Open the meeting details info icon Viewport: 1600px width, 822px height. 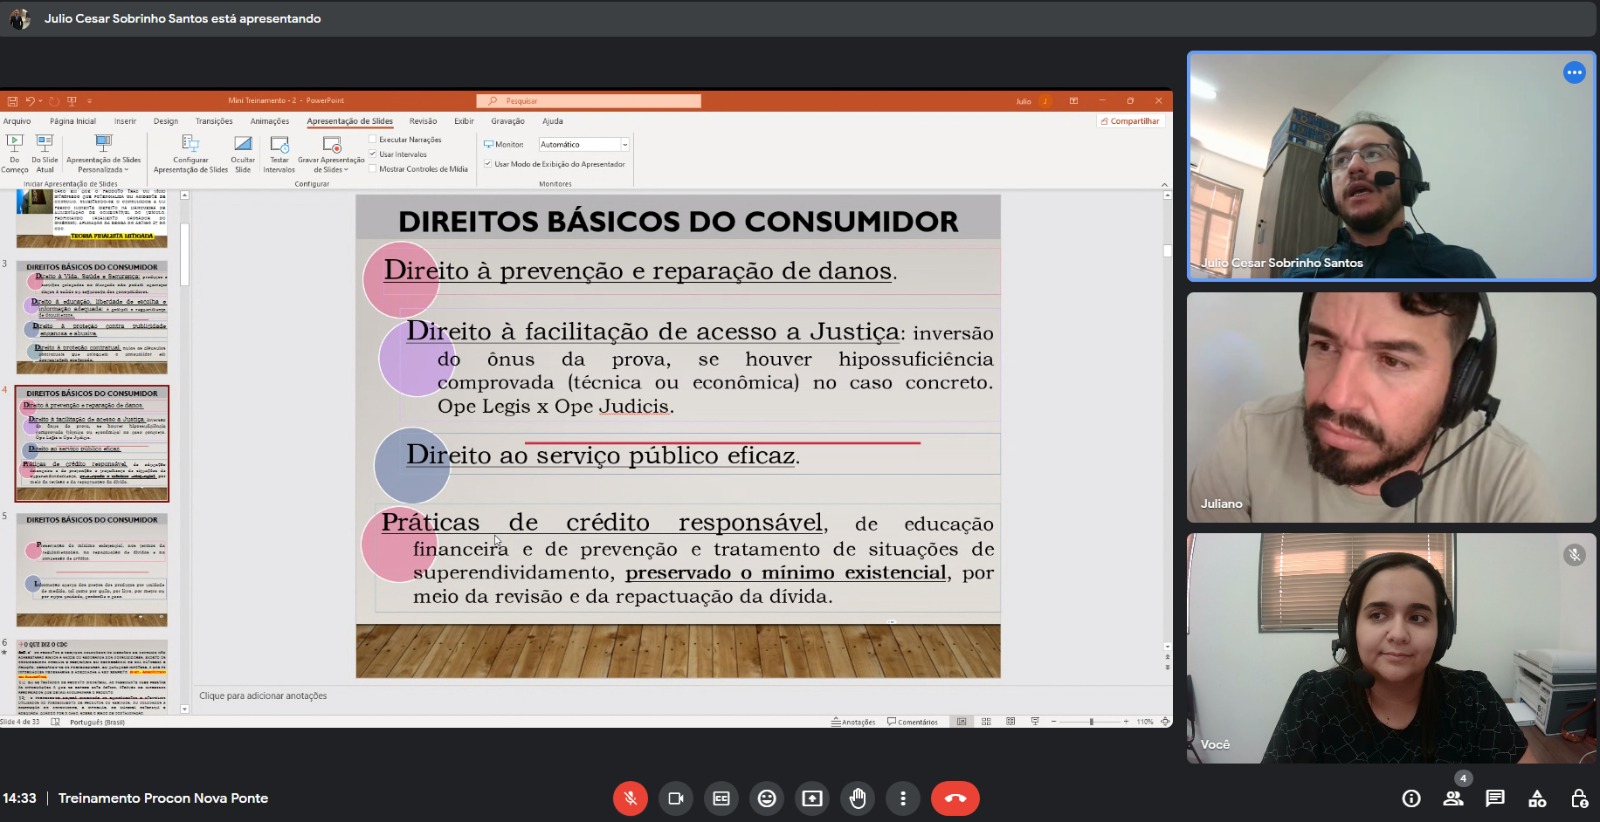click(1411, 798)
